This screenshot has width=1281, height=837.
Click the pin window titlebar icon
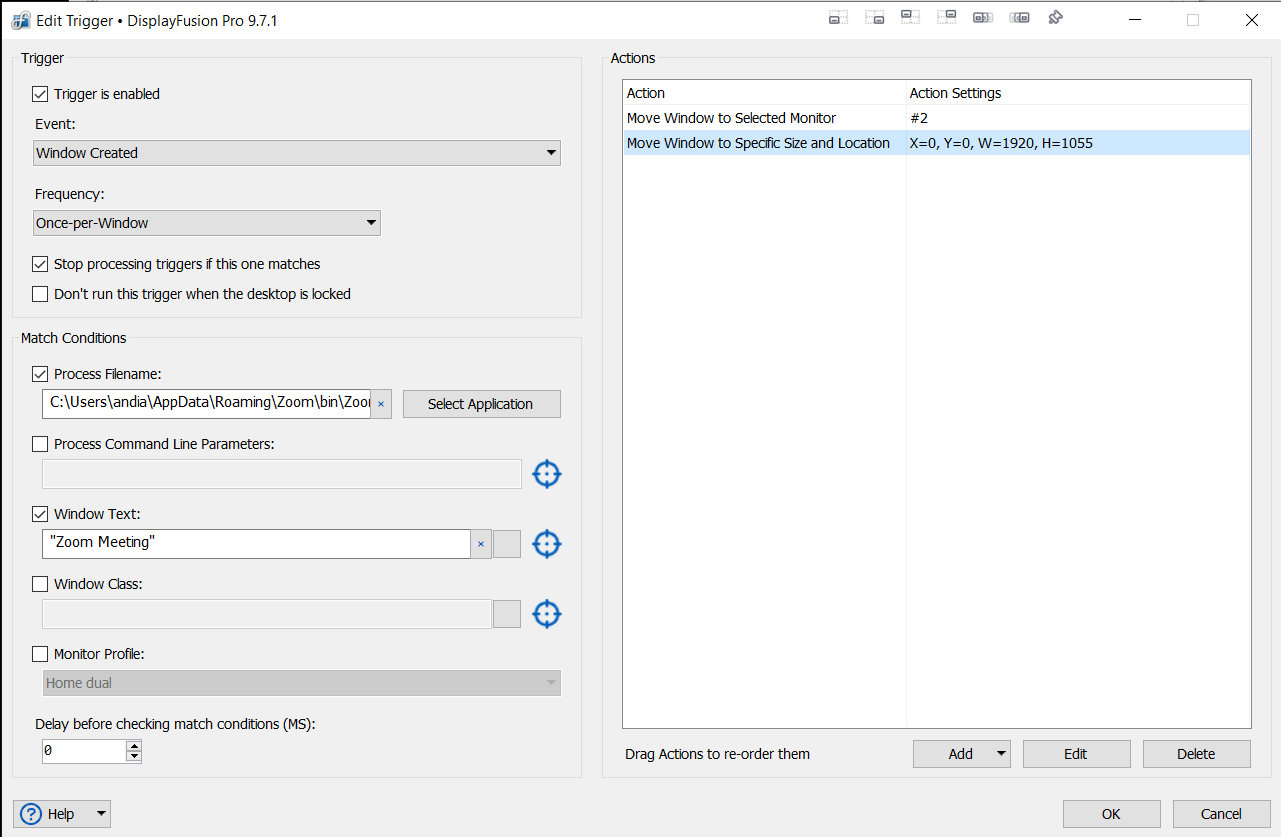pos(1055,18)
